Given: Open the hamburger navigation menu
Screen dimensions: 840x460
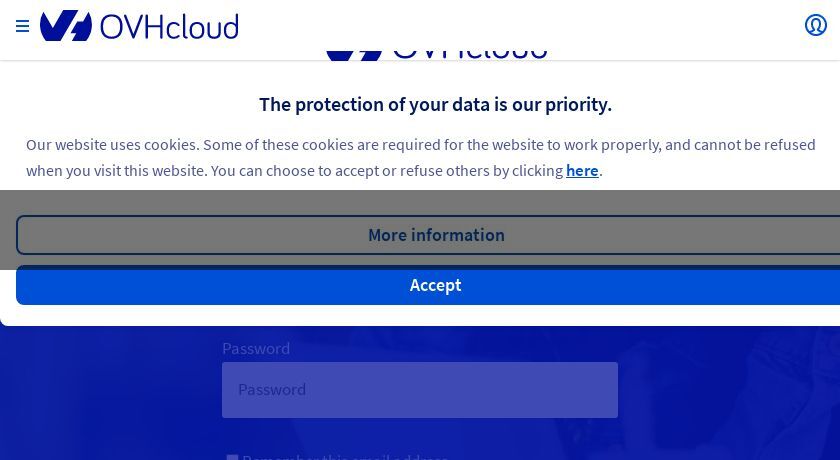Looking at the screenshot, I should (22, 26).
